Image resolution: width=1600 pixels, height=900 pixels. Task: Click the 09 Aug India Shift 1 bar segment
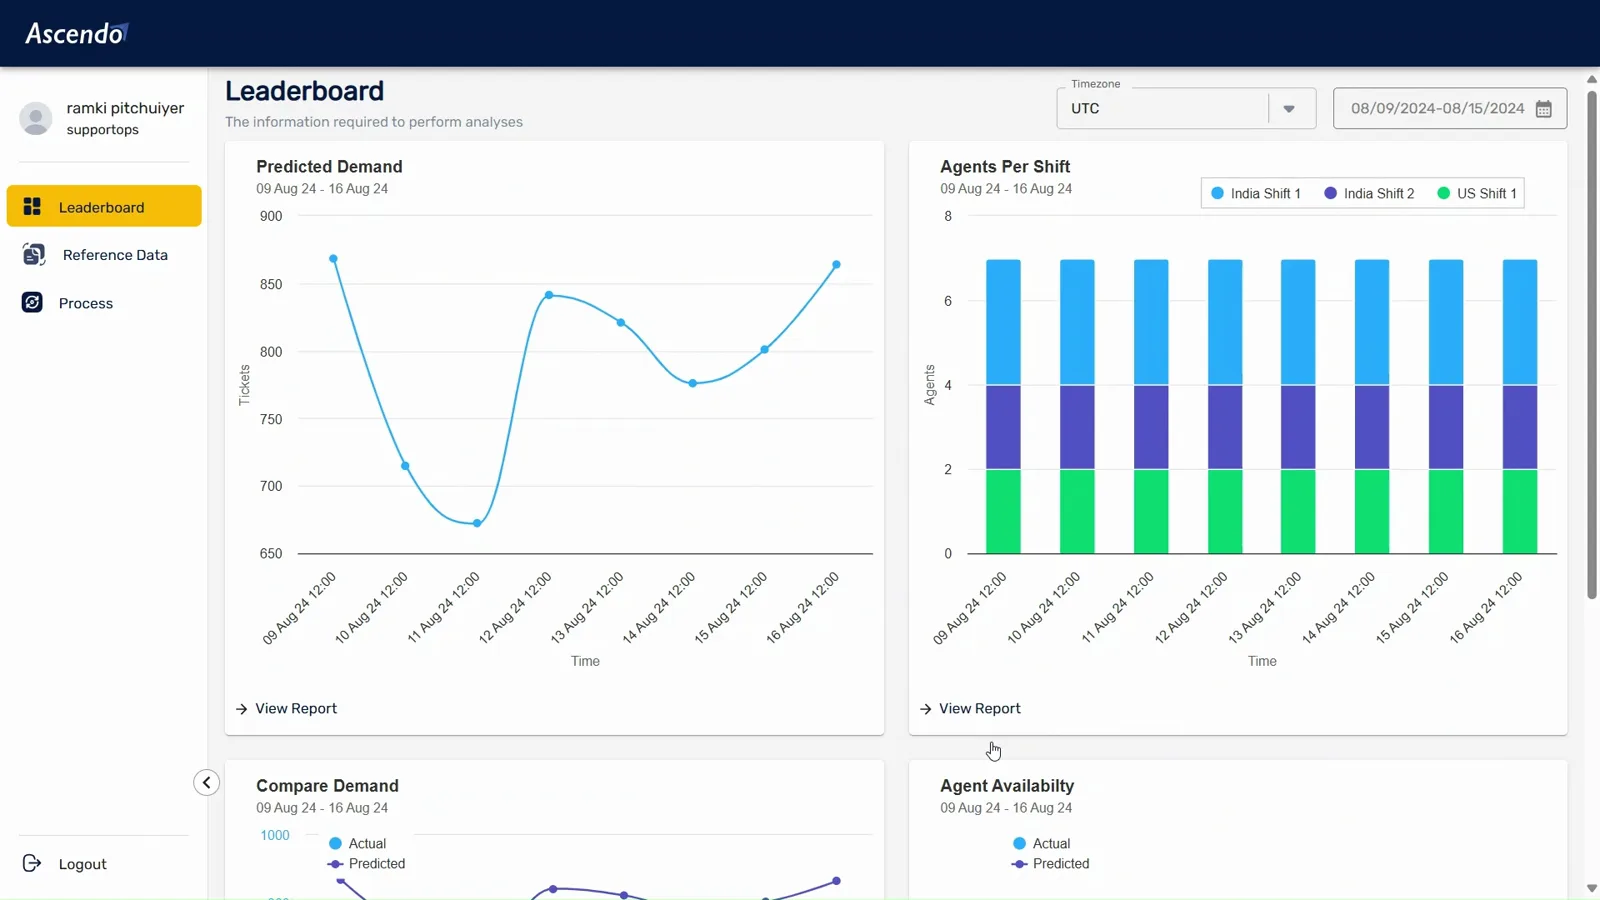tap(1003, 322)
